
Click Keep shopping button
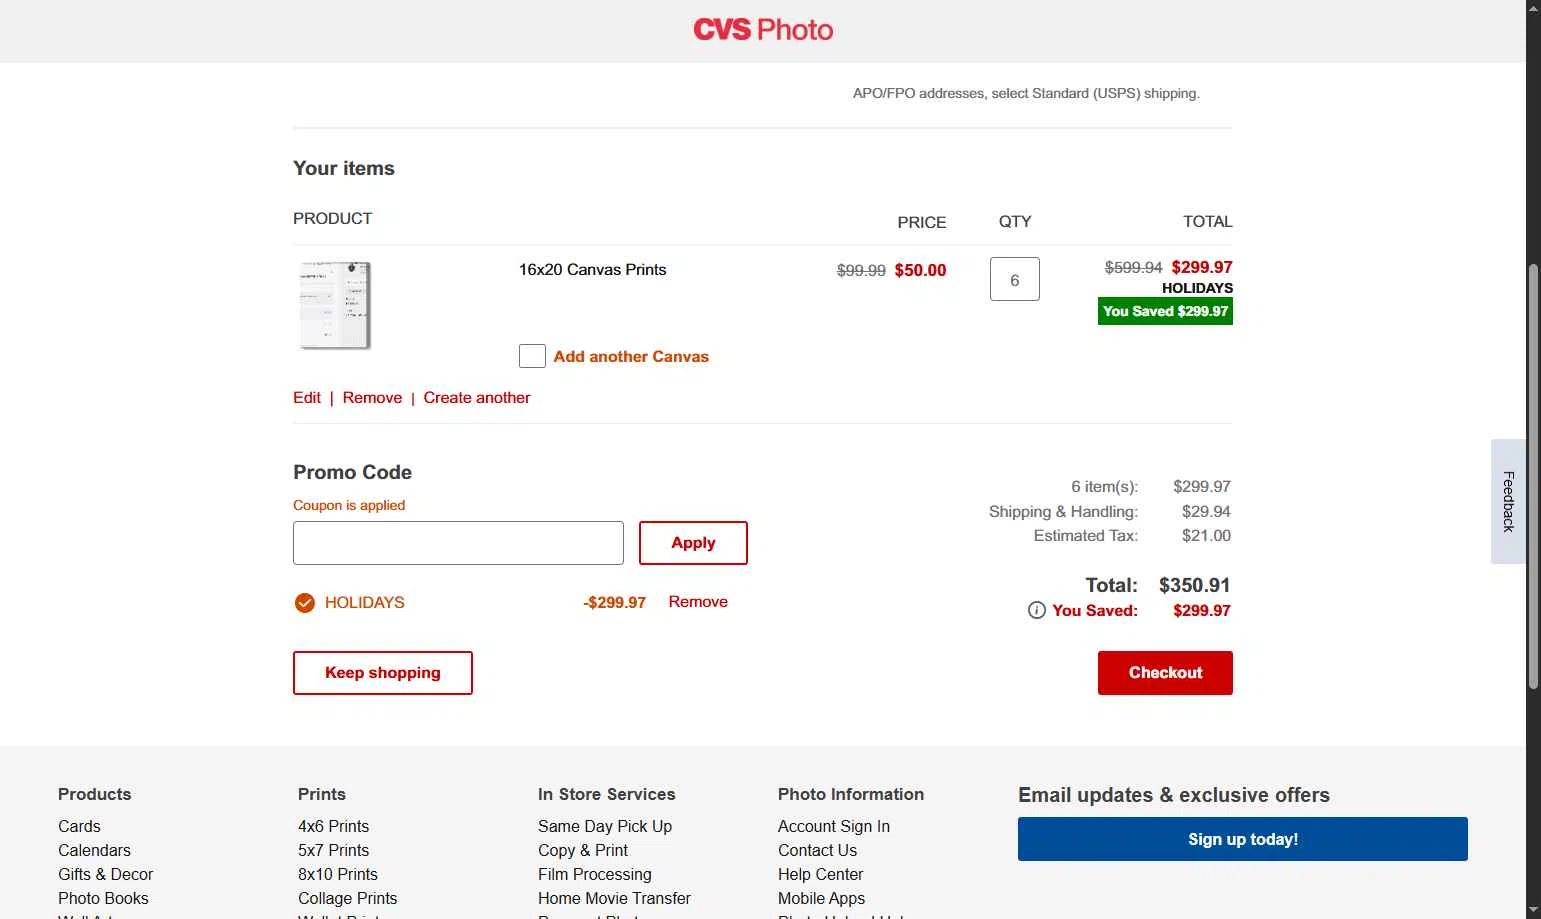coord(383,673)
